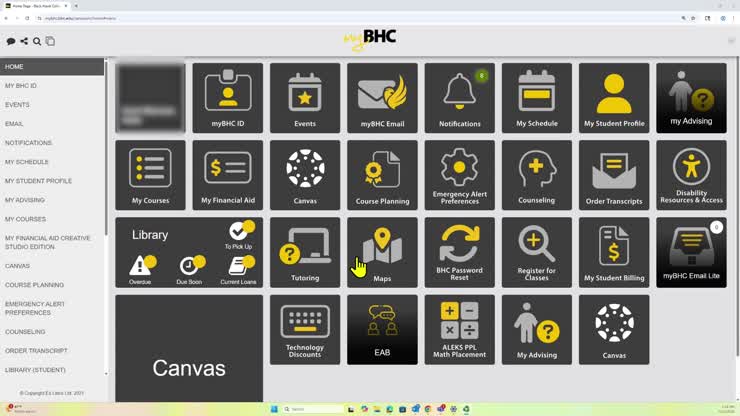Click the share icon in header

(x=24, y=42)
